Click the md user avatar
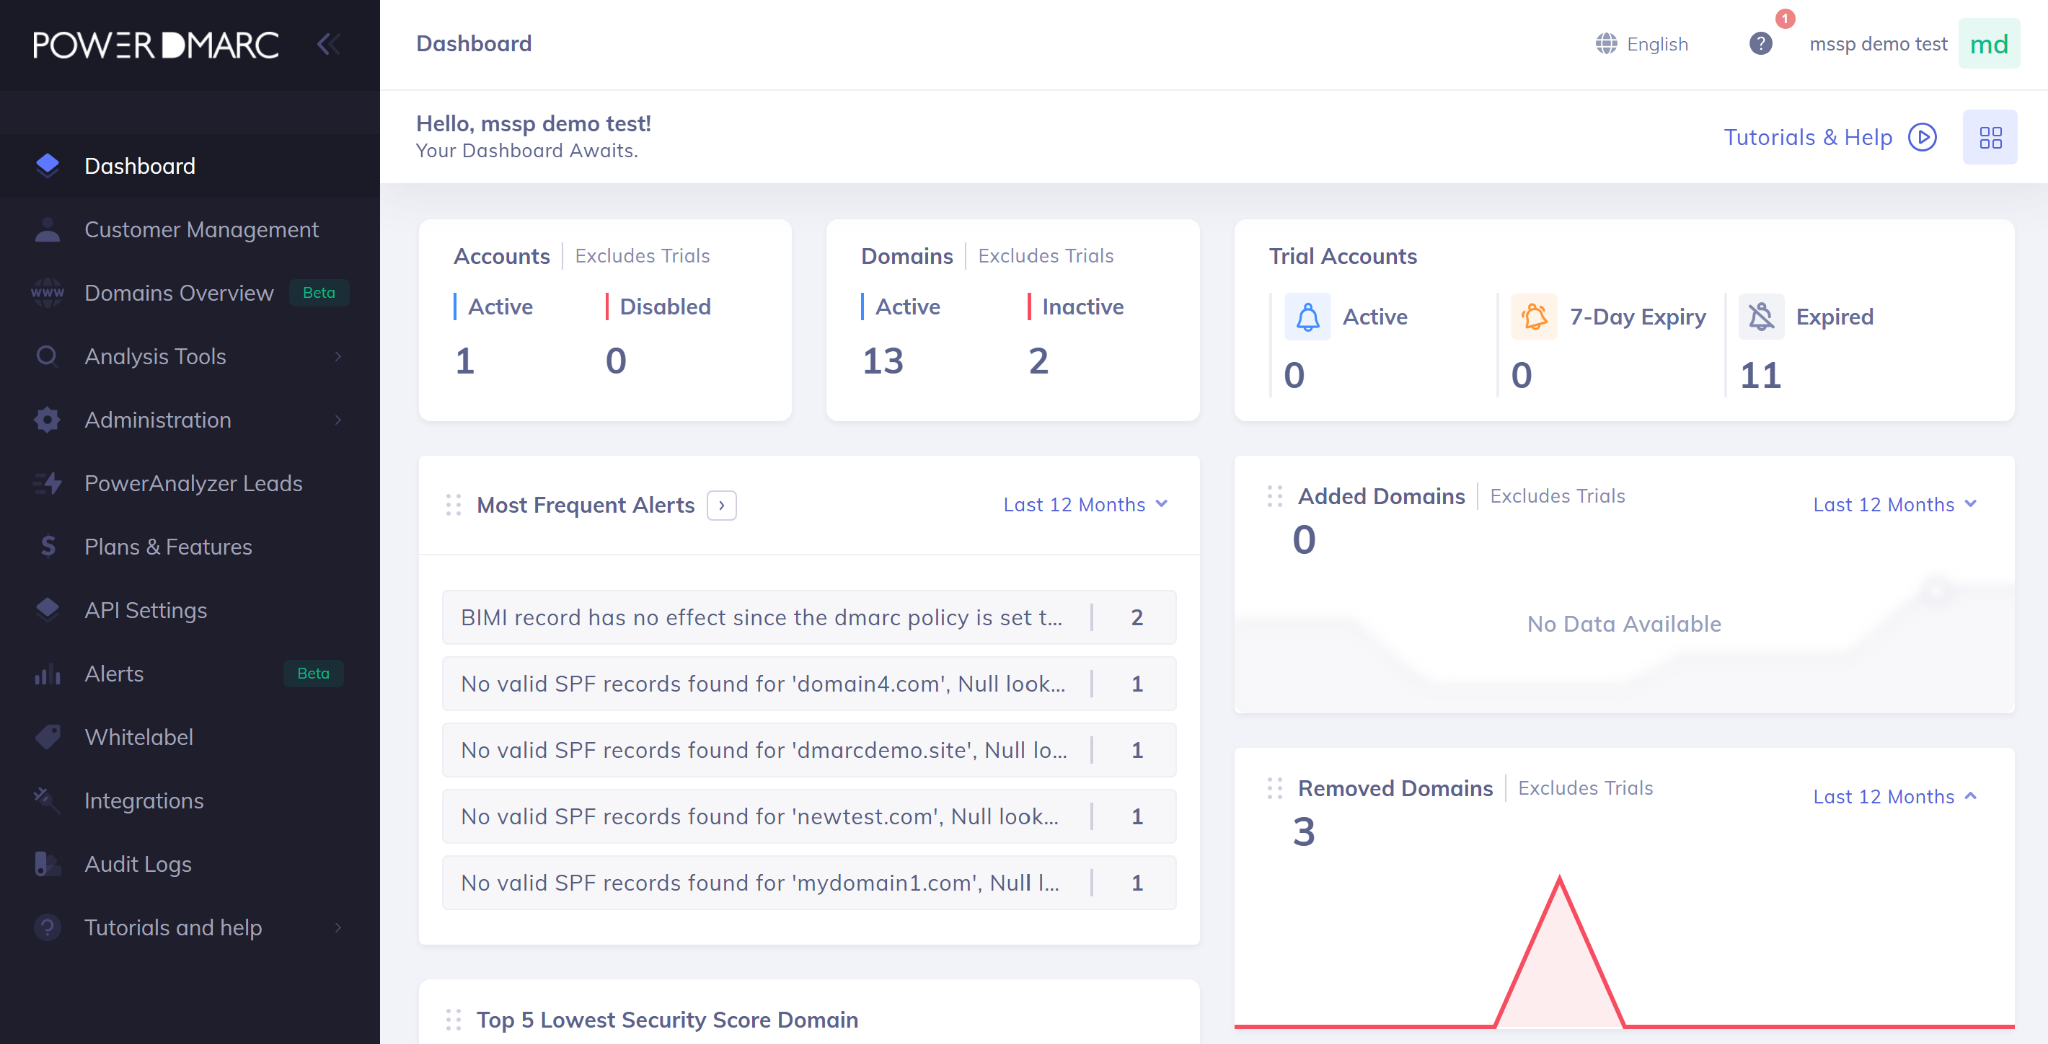This screenshot has height=1044, width=2048. coord(1989,44)
